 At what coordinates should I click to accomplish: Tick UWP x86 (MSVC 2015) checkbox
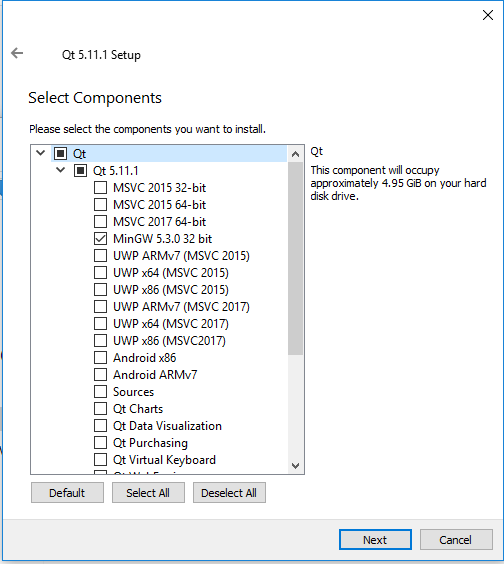pos(100,290)
